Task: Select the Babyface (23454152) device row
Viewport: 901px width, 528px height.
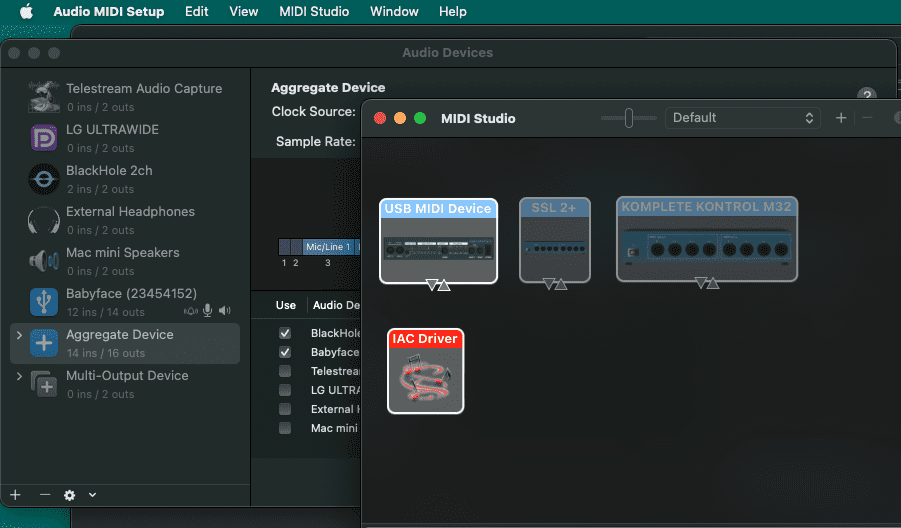Action: click(125, 302)
